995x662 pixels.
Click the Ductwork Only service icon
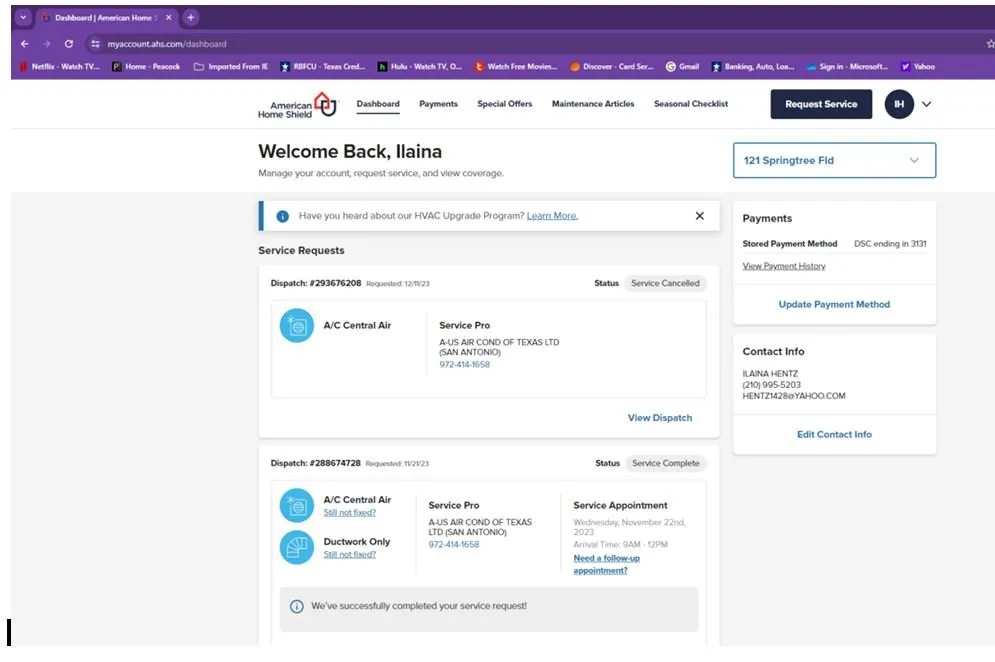pyautogui.click(x=296, y=547)
